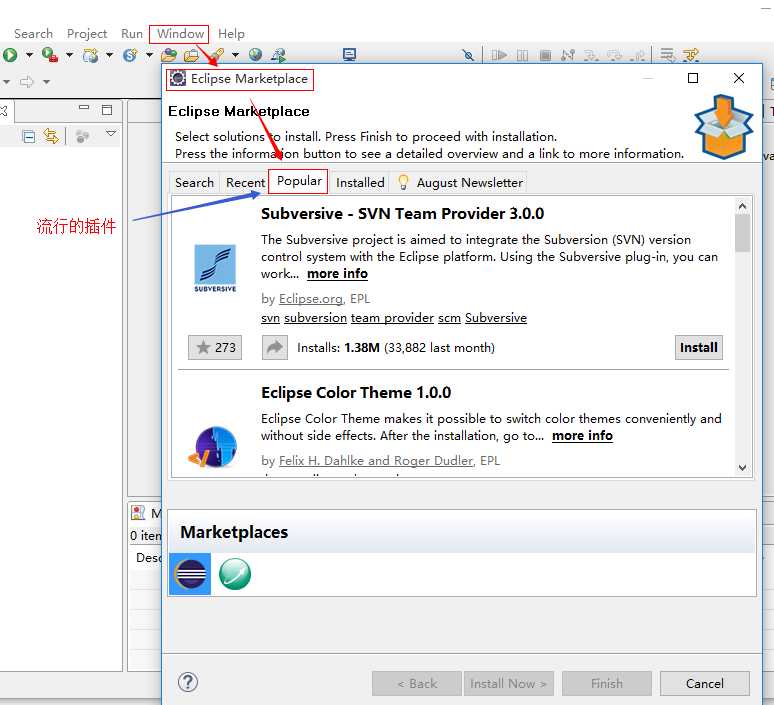774x705 pixels.
Task: Click the Cancel button
Action: point(704,684)
